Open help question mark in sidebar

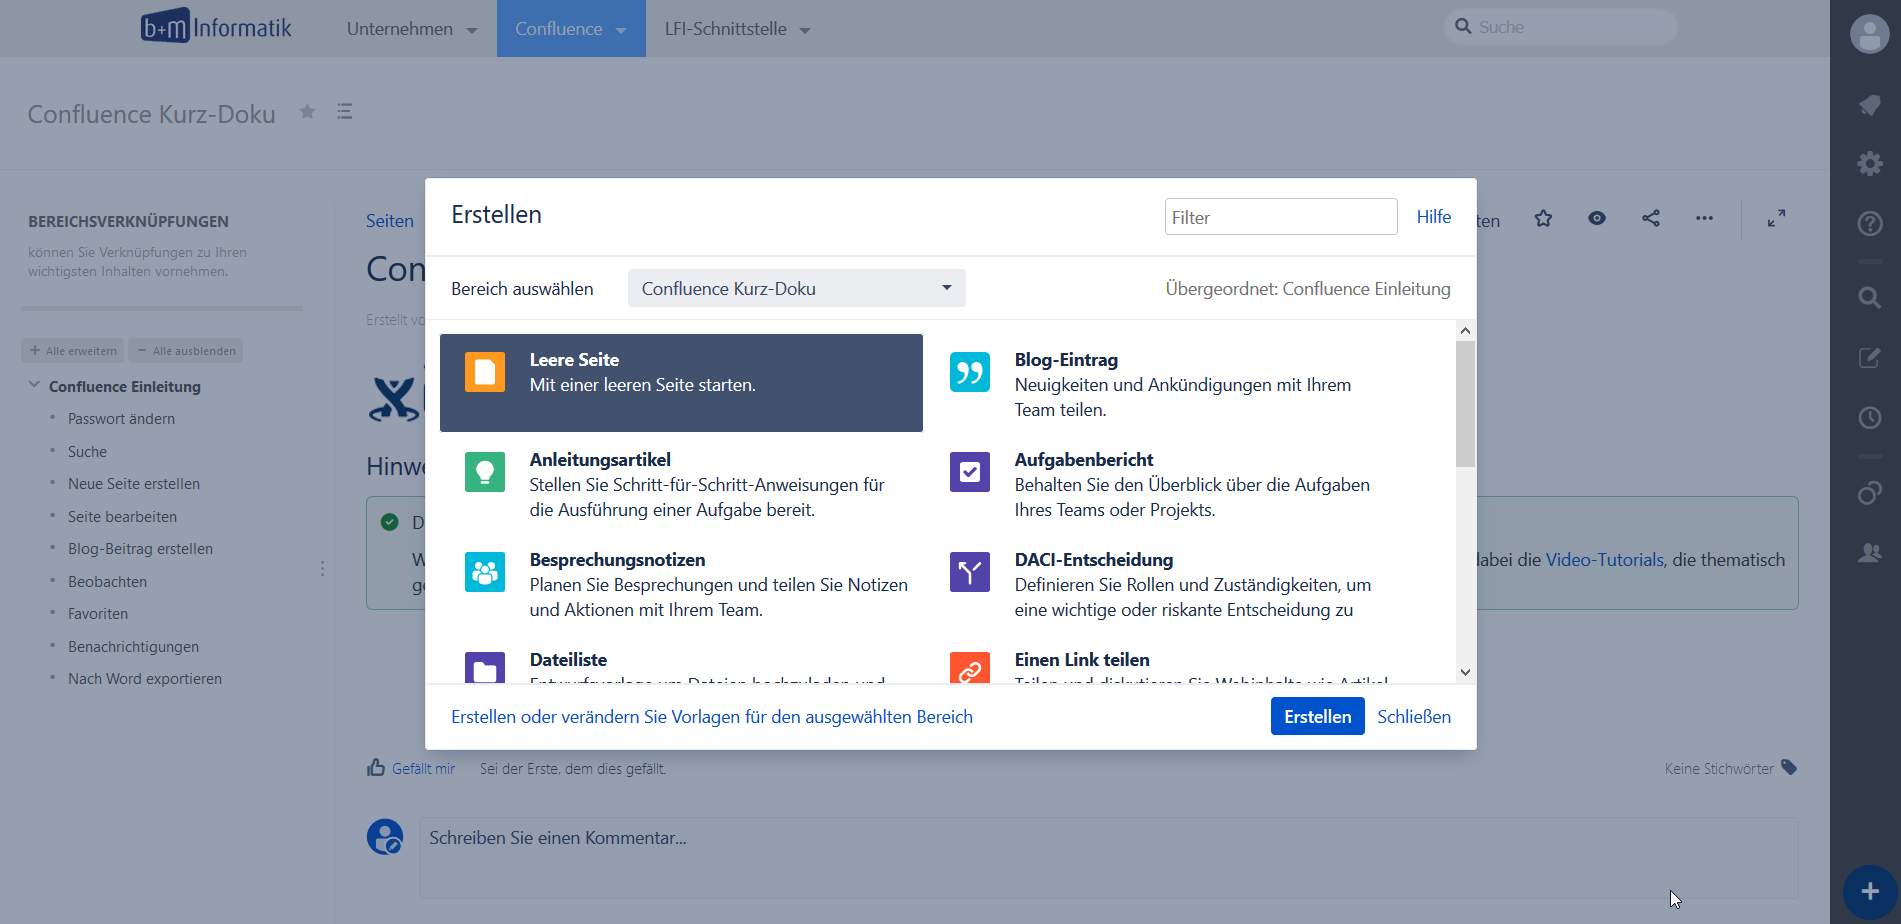click(x=1869, y=223)
